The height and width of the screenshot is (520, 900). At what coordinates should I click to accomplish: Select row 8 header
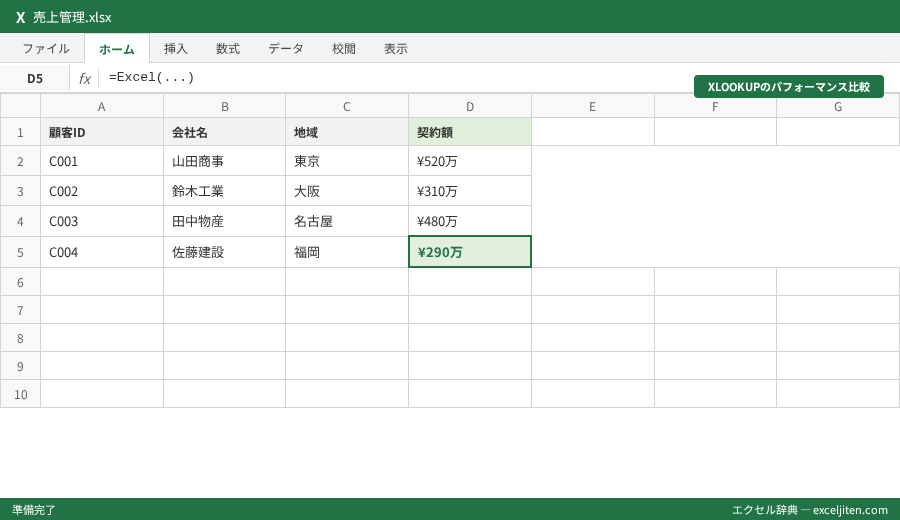[20, 338]
